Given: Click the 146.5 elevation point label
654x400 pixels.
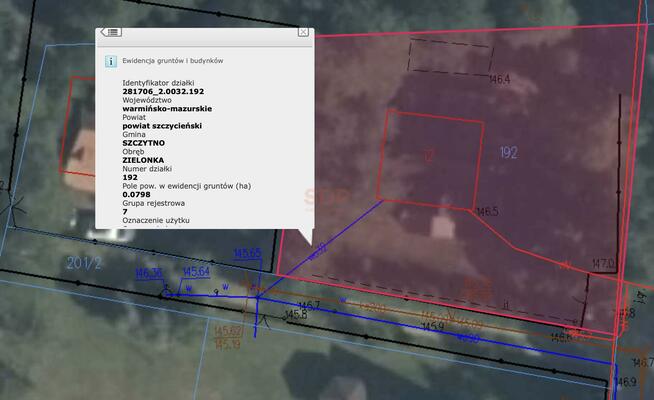Looking at the screenshot, I should [x=487, y=212].
